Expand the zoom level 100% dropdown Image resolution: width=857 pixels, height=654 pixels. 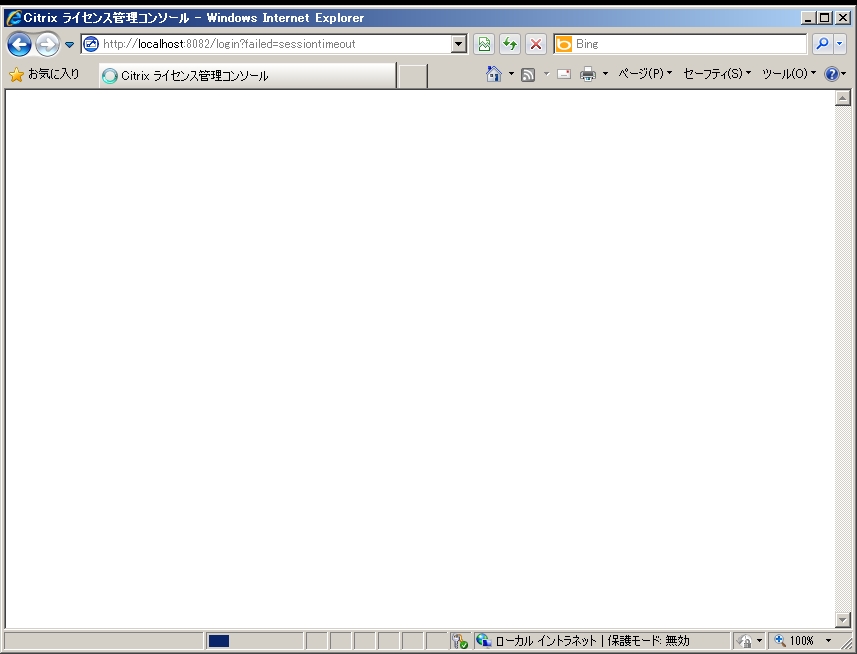point(828,641)
